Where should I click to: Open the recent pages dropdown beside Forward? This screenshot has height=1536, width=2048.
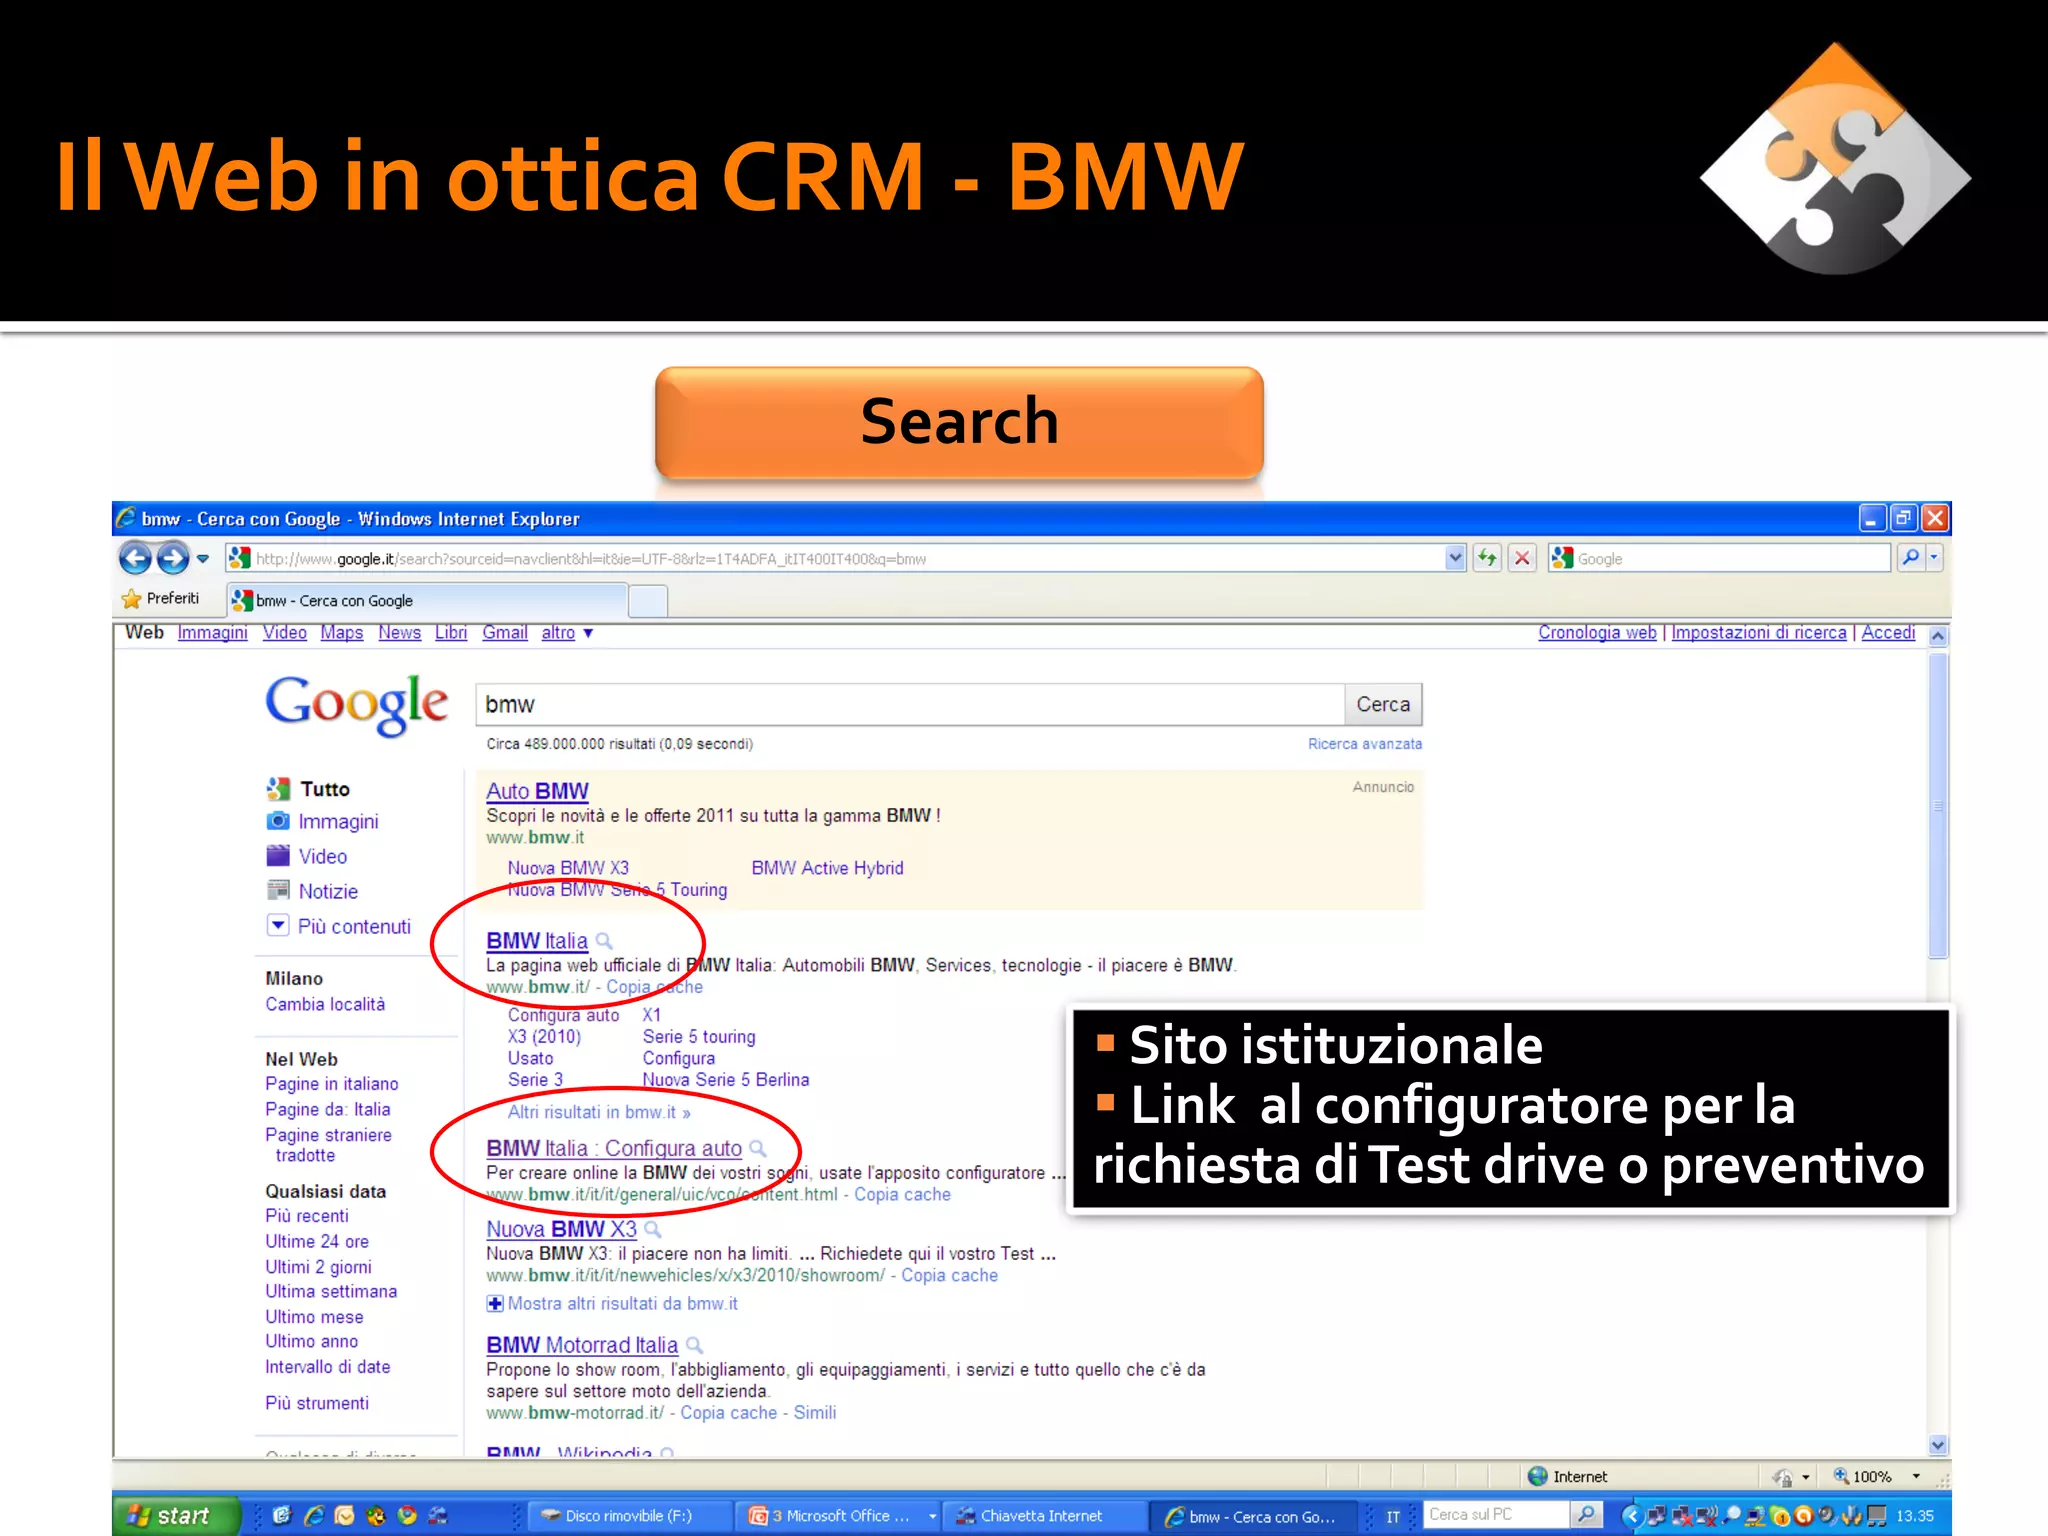203,559
